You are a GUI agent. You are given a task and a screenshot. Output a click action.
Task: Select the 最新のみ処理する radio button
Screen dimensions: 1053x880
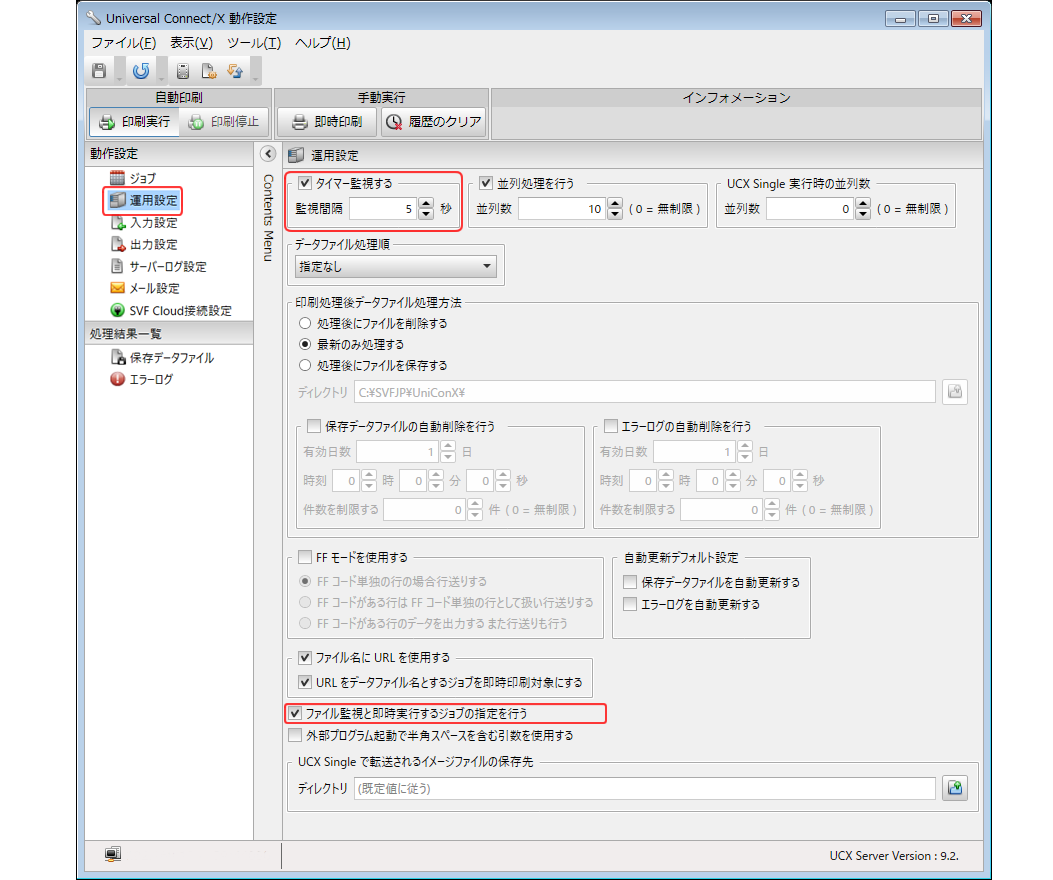pyautogui.click(x=305, y=344)
